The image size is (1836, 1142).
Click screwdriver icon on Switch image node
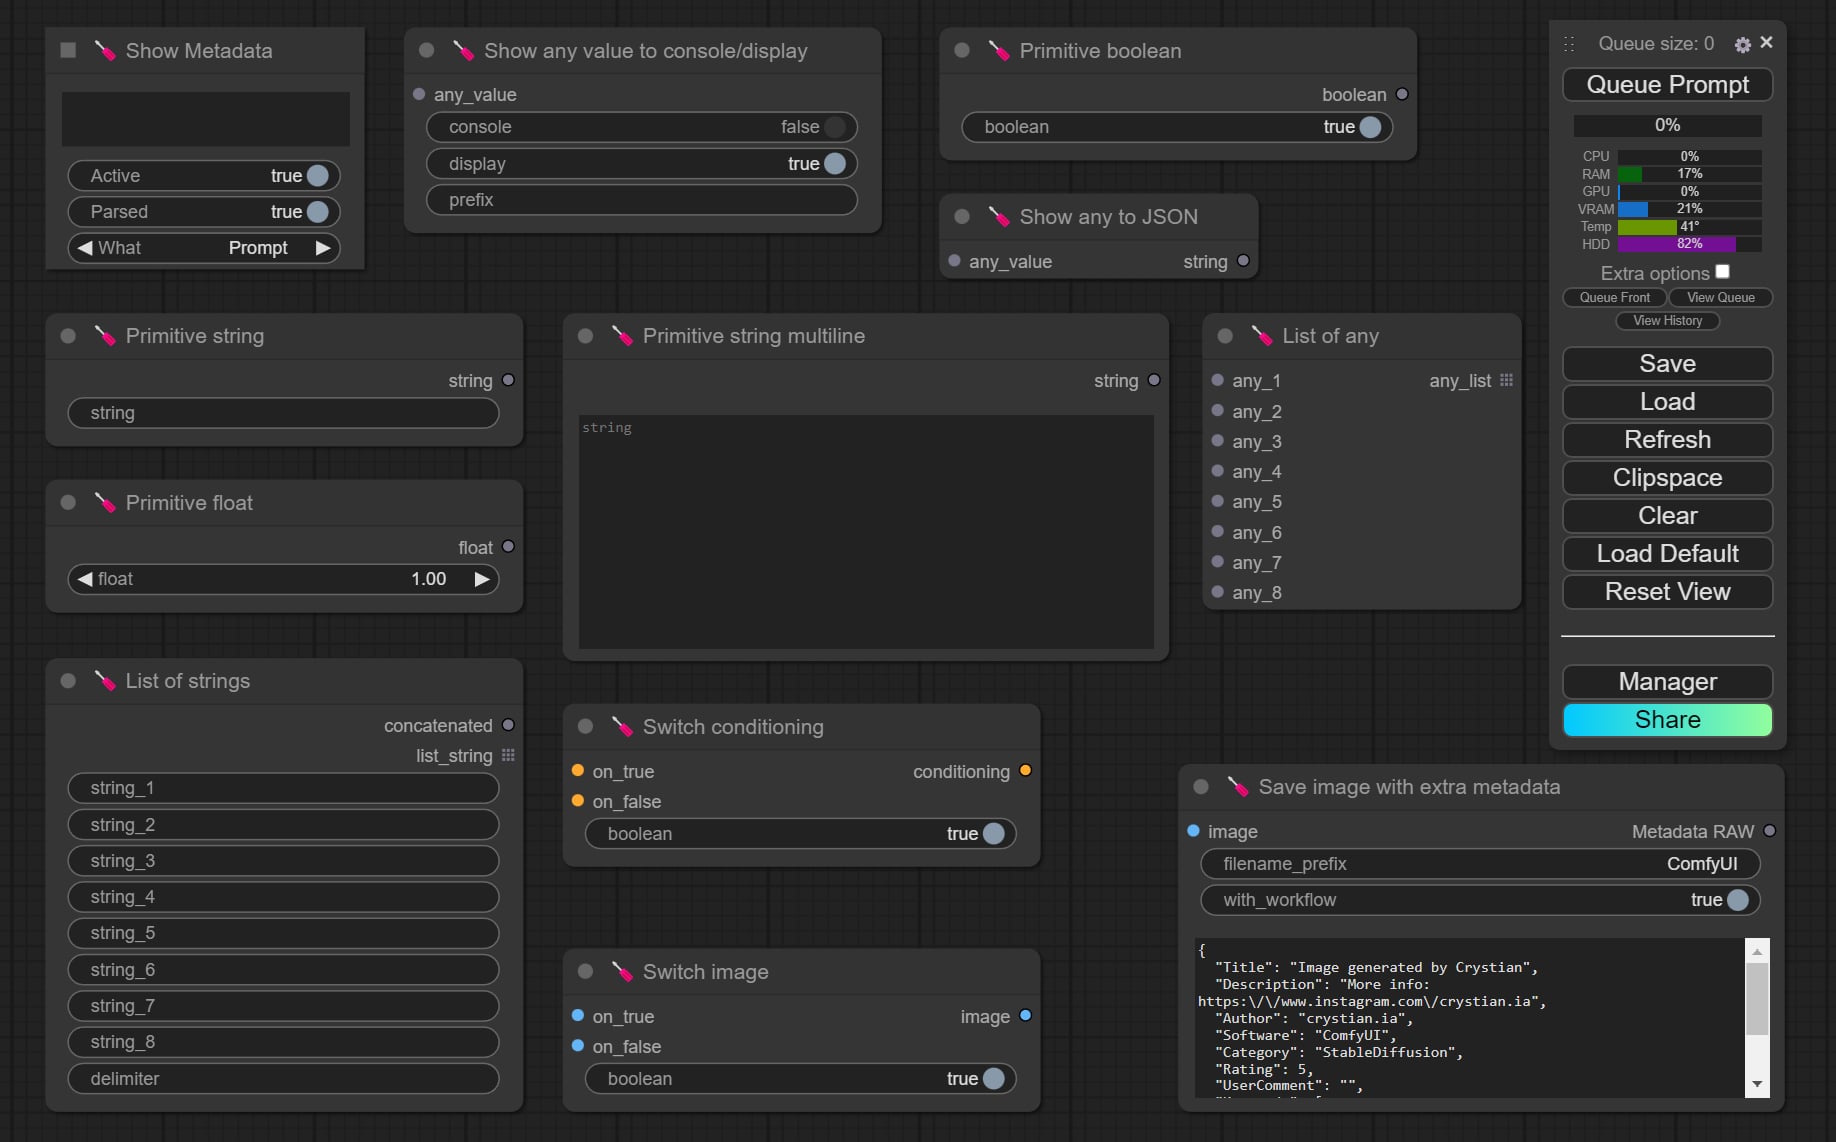point(622,972)
